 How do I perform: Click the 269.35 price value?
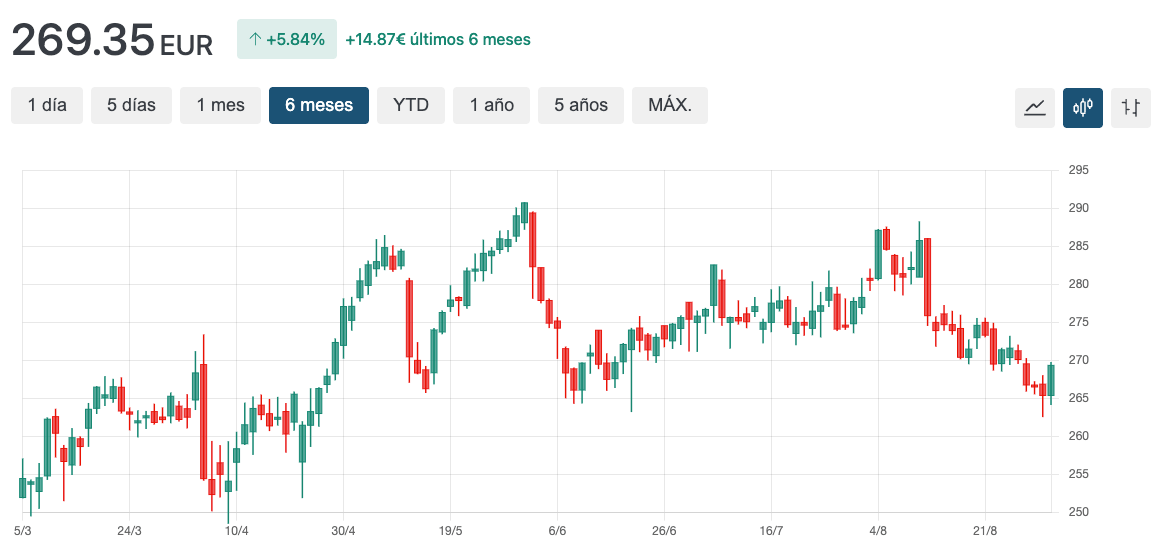(x=83, y=40)
